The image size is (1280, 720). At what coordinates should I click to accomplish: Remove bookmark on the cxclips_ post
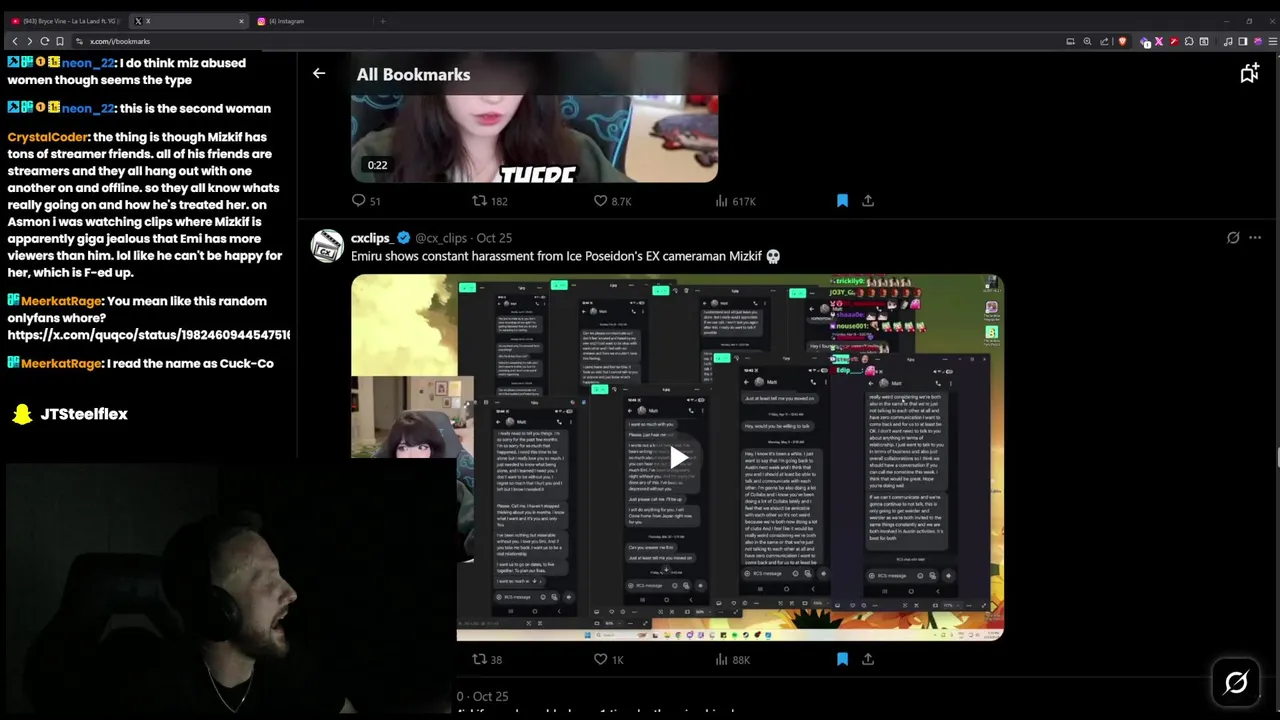[842, 659]
